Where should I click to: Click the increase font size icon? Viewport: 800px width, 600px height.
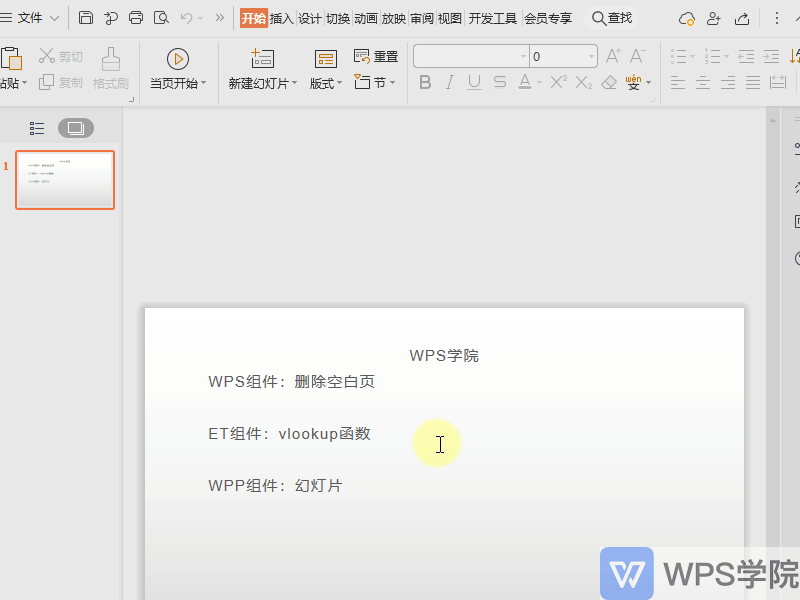click(613, 57)
